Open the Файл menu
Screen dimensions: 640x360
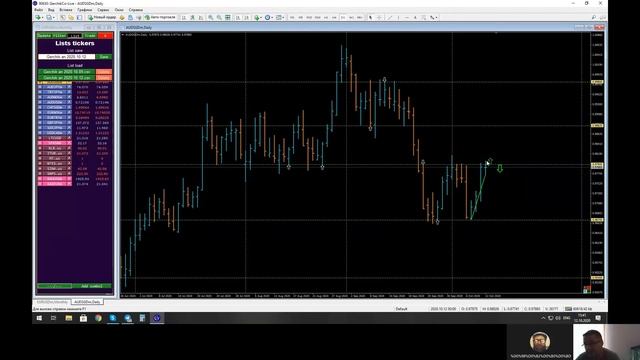tap(38, 9)
